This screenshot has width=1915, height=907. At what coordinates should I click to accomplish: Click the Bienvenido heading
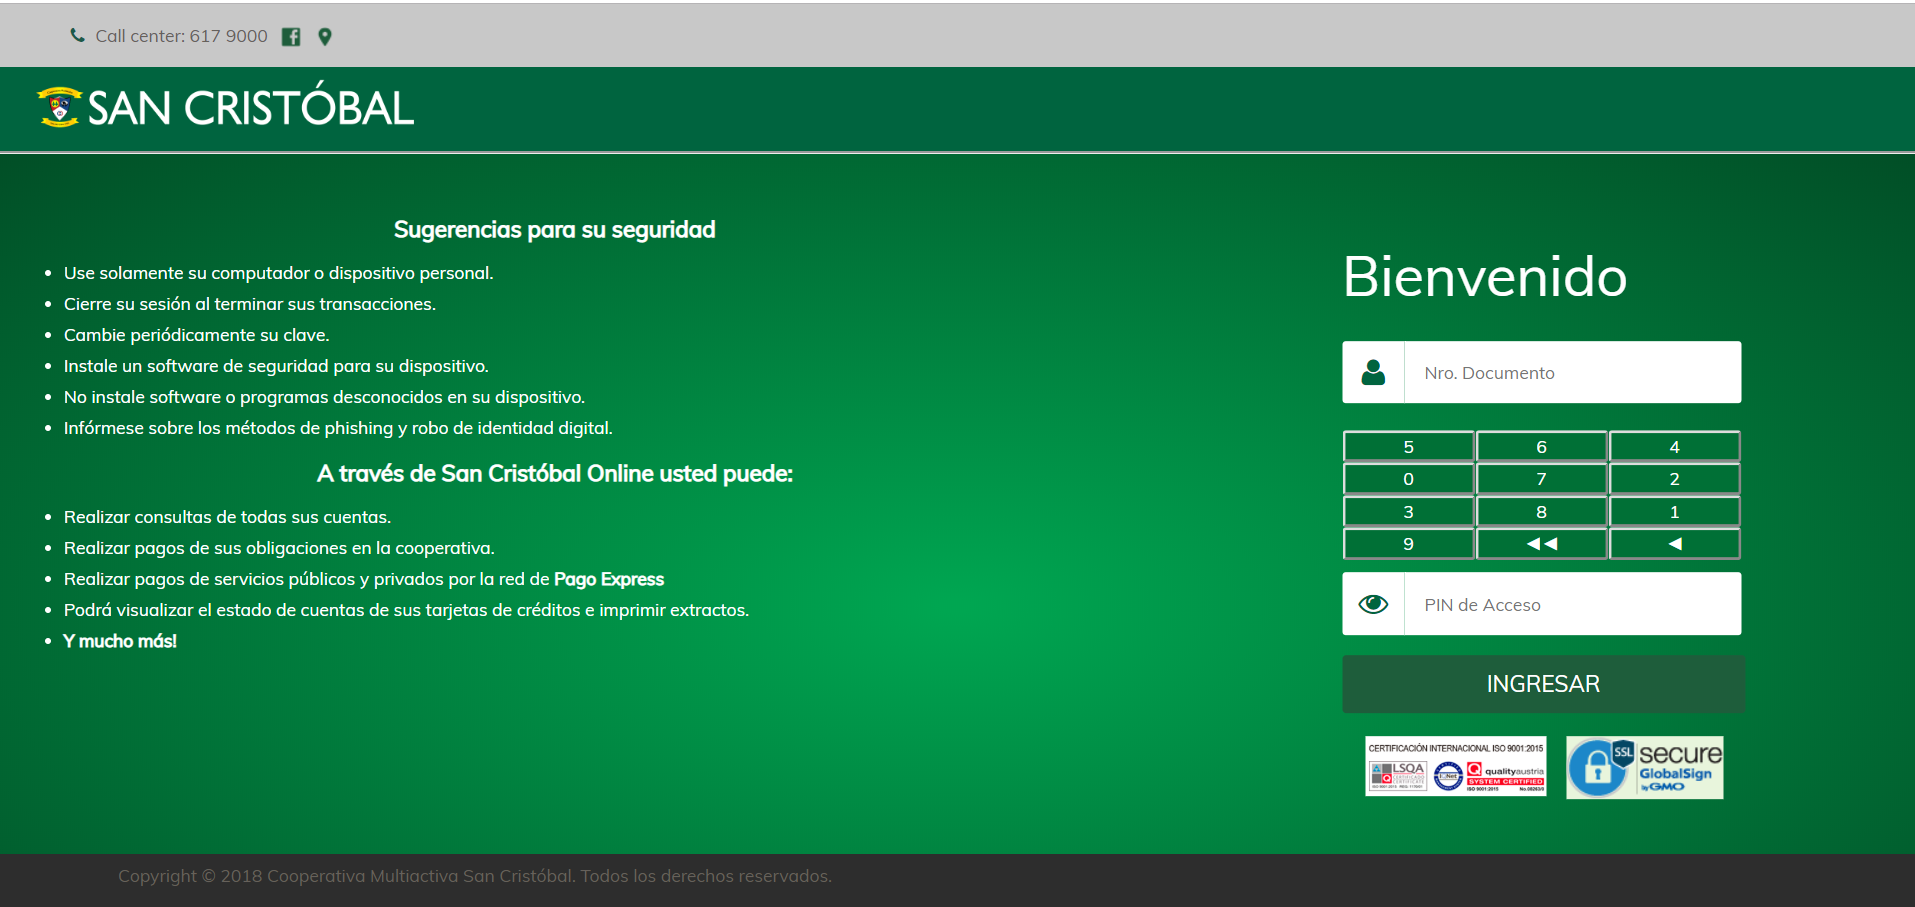[x=1485, y=276]
